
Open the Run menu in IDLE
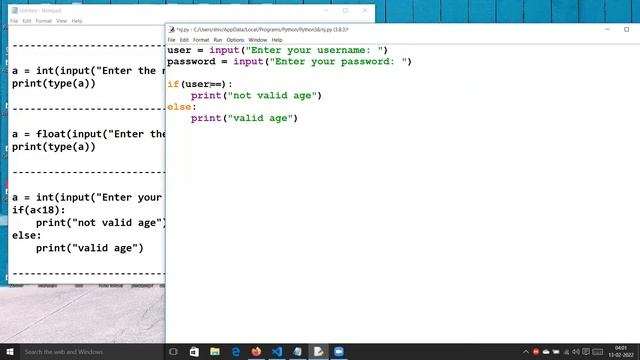click(x=218, y=40)
